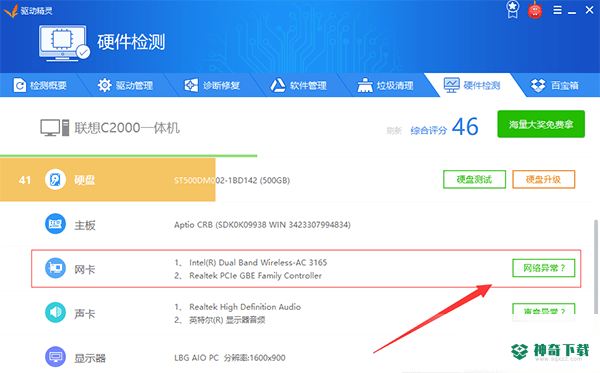Open the medal badge icon in title bar

click(512, 9)
